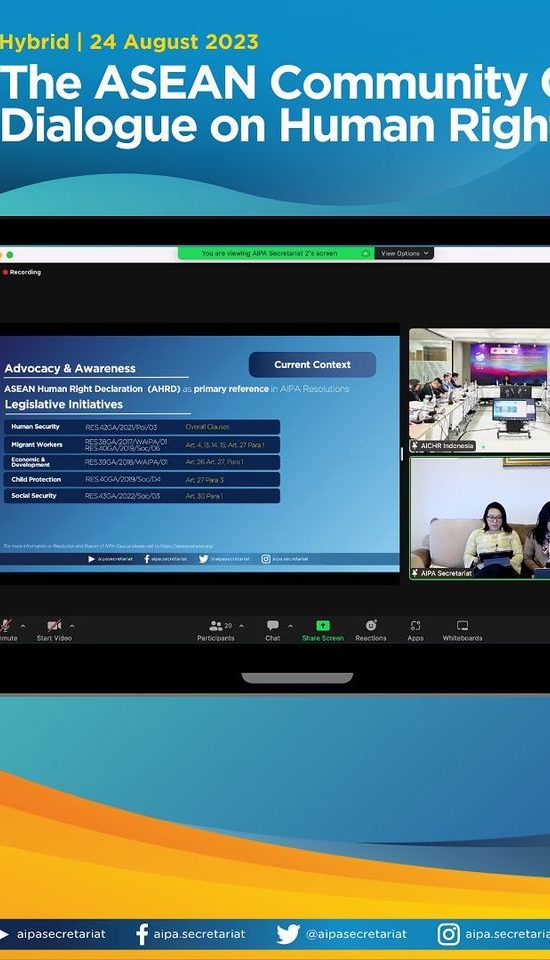
Task: Click the large Facebook icon in the poster footer
Action: [x=142, y=934]
